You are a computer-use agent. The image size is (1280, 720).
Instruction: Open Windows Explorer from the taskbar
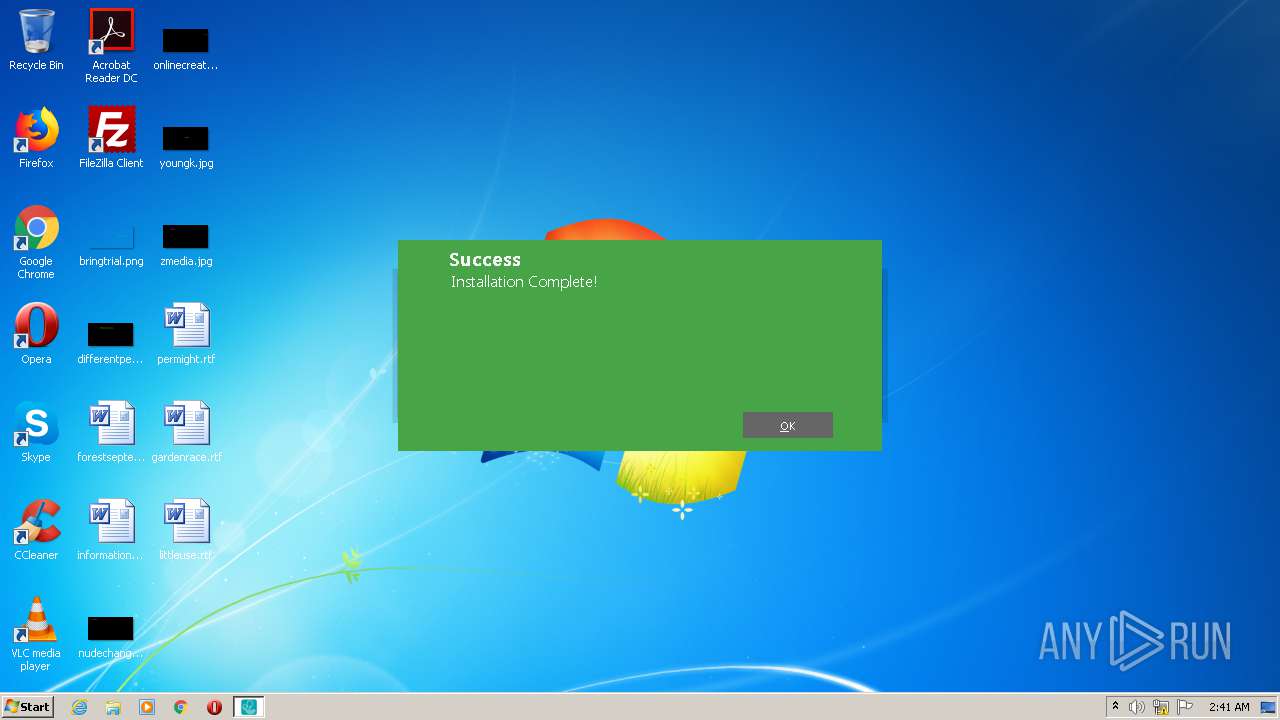click(x=113, y=707)
